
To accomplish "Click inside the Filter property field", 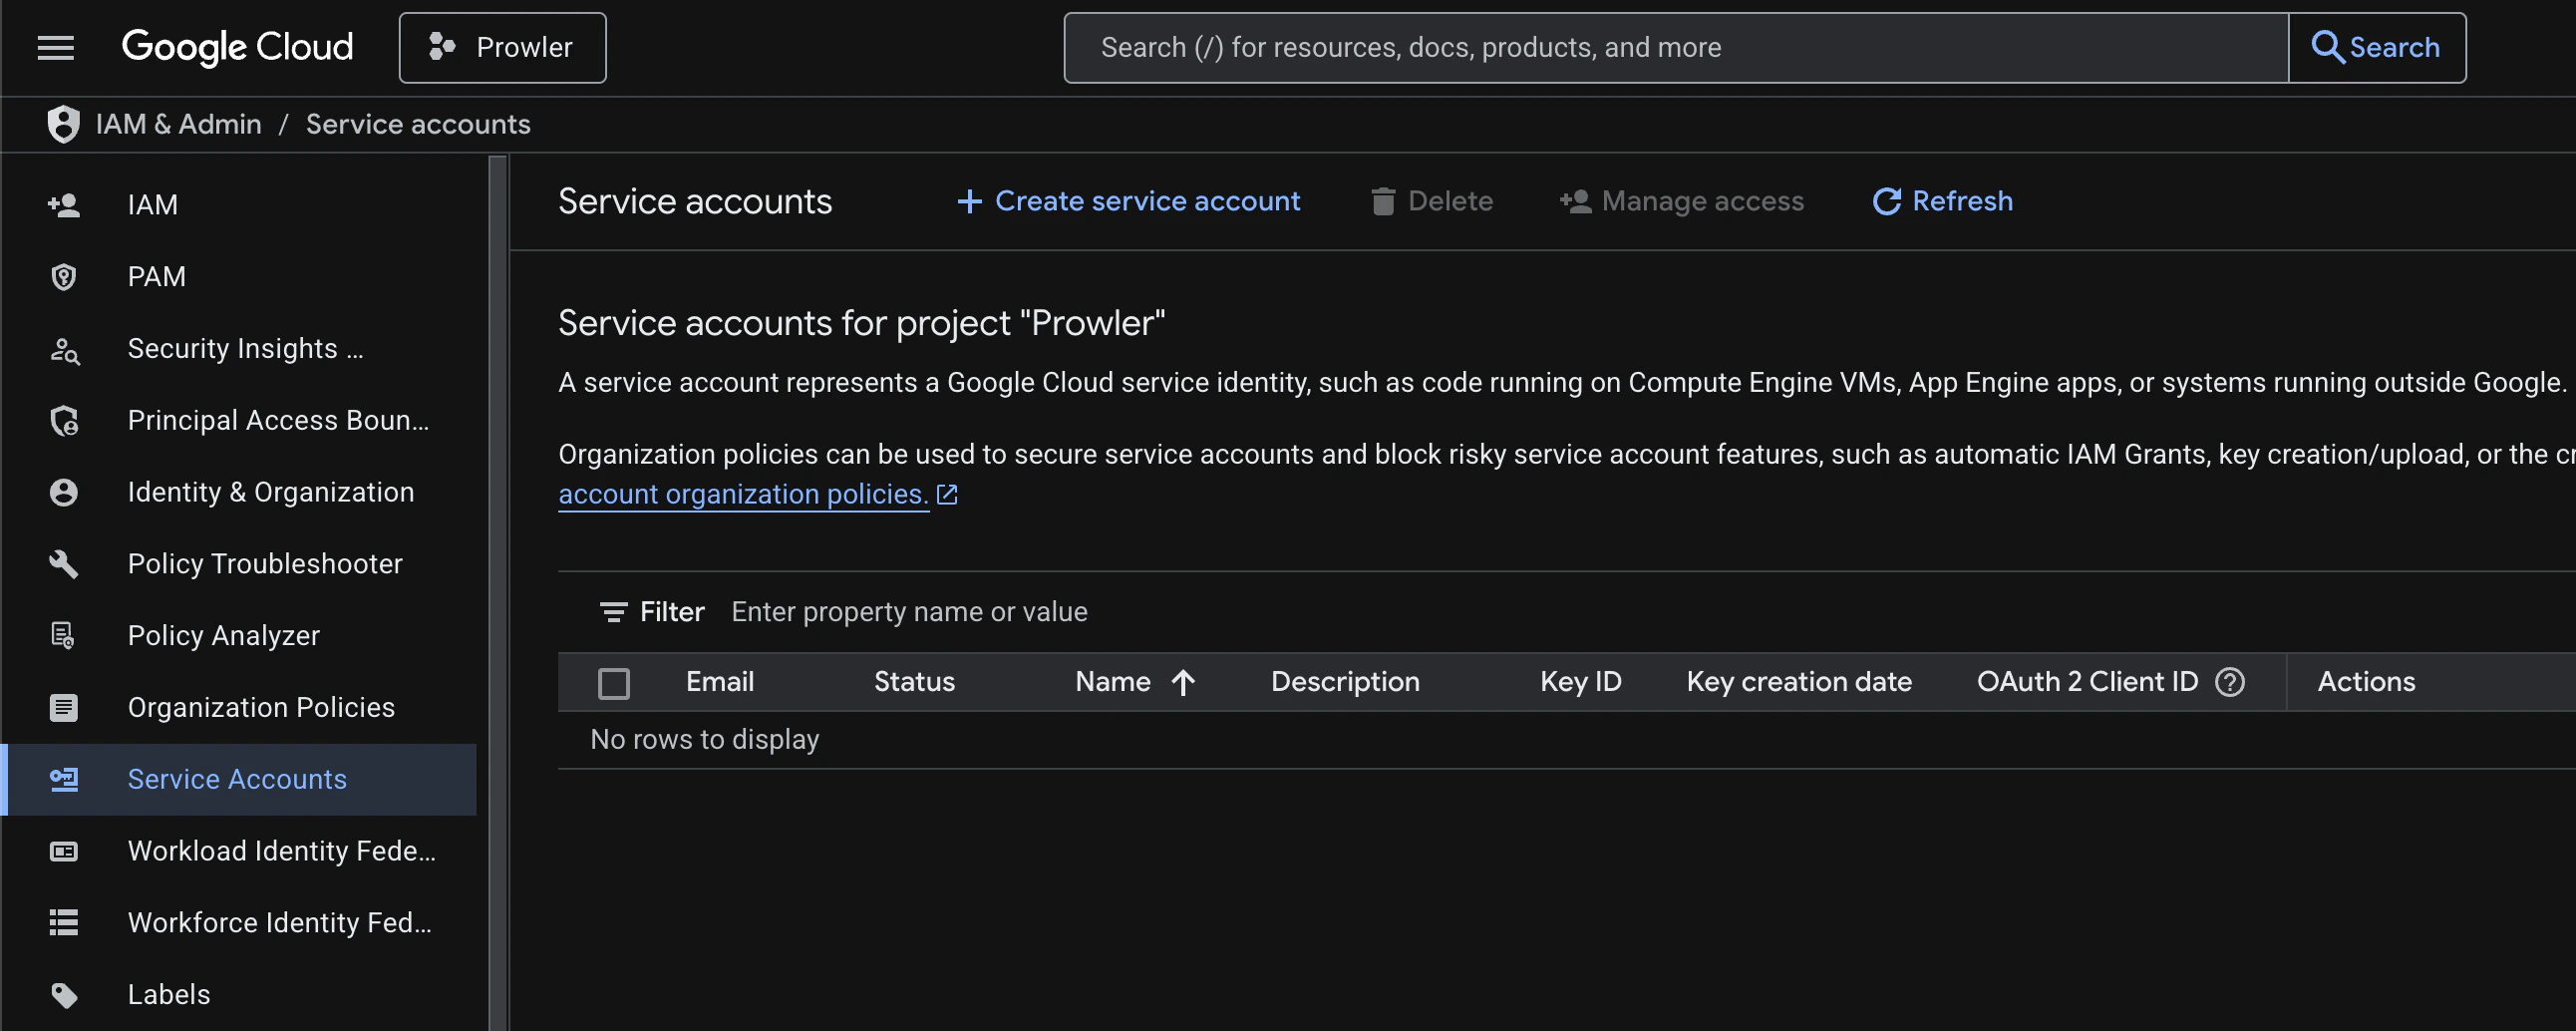I will pyautogui.click(x=909, y=611).
